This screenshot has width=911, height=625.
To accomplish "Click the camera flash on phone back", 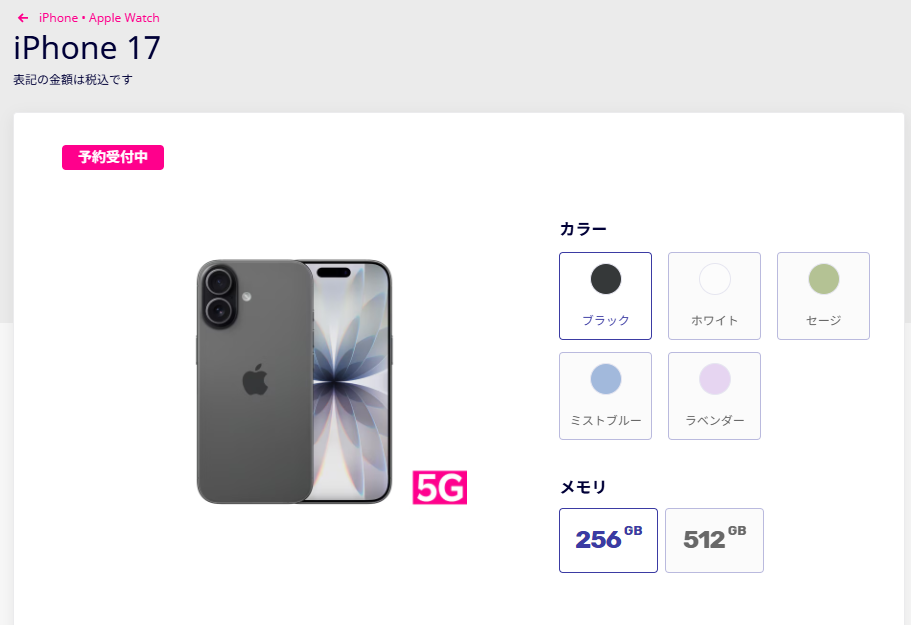I will coord(246,297).
